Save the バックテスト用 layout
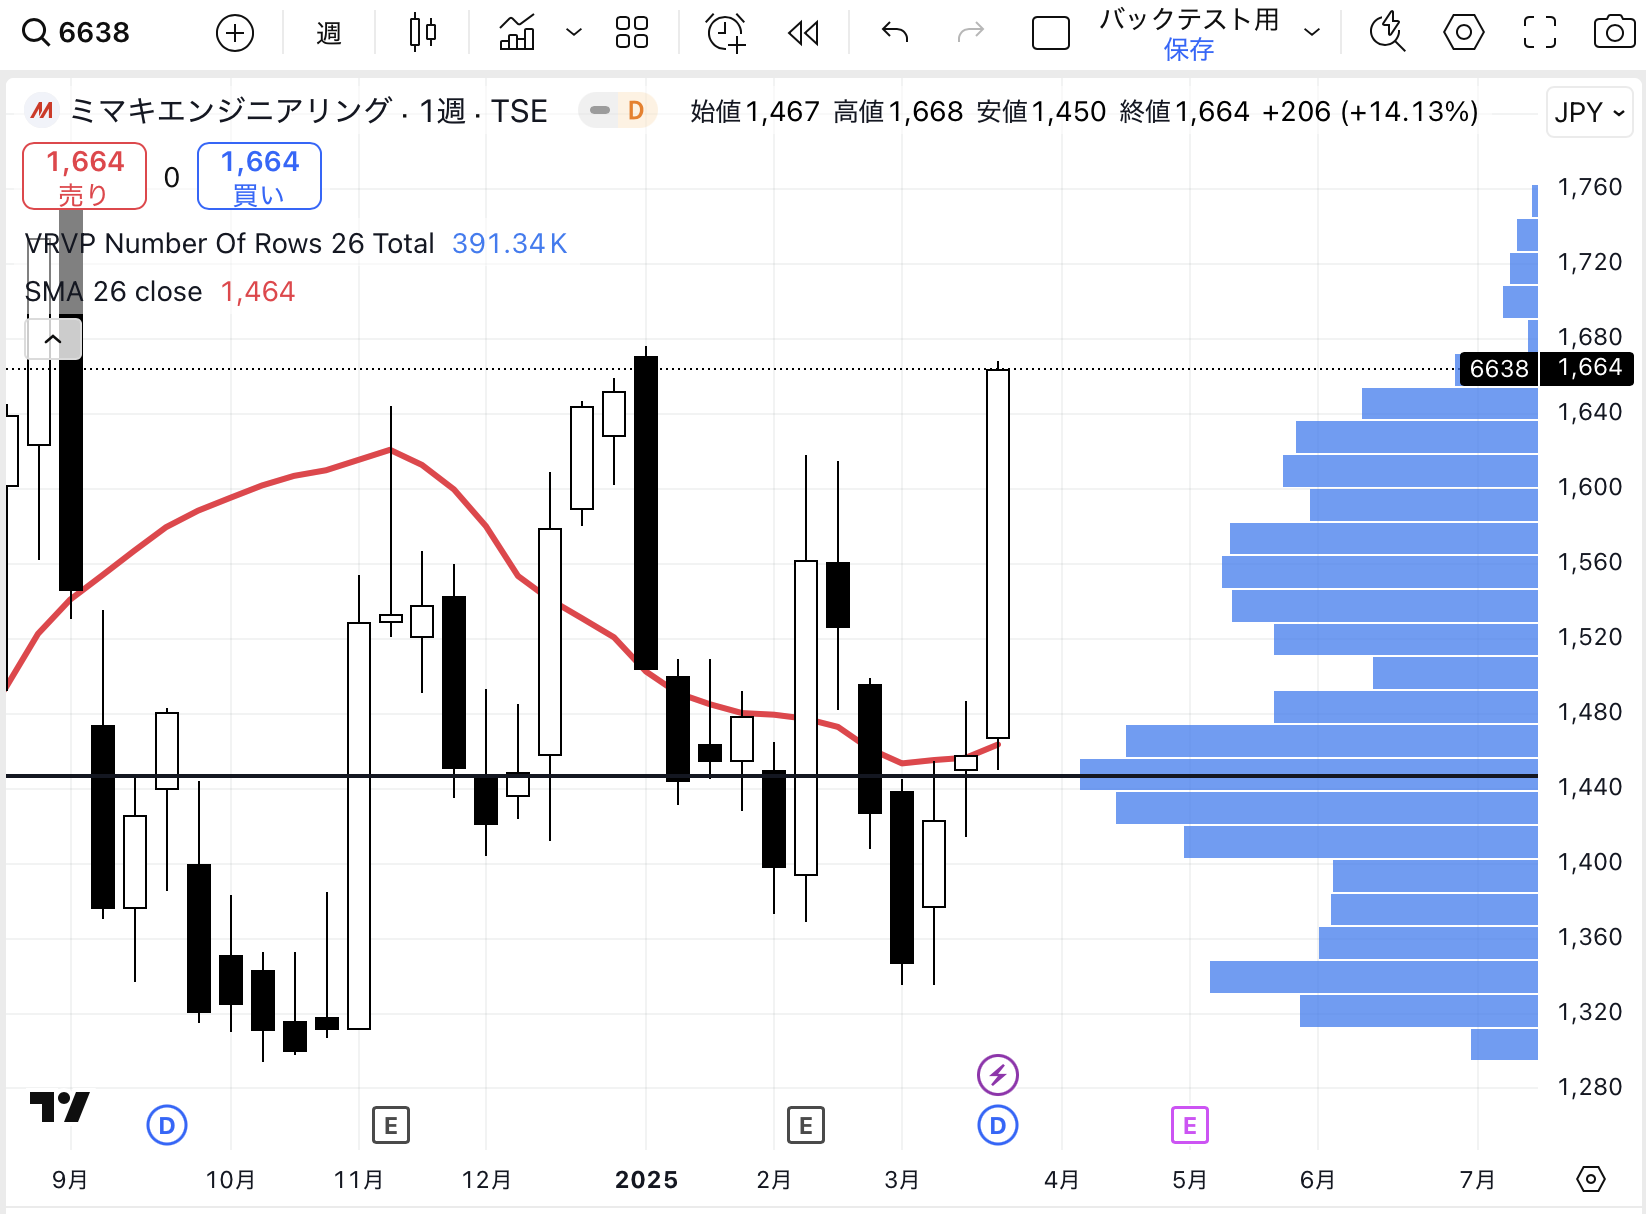The width and height of the screenshot is (1646, 1214). (x=1189, y=49)
